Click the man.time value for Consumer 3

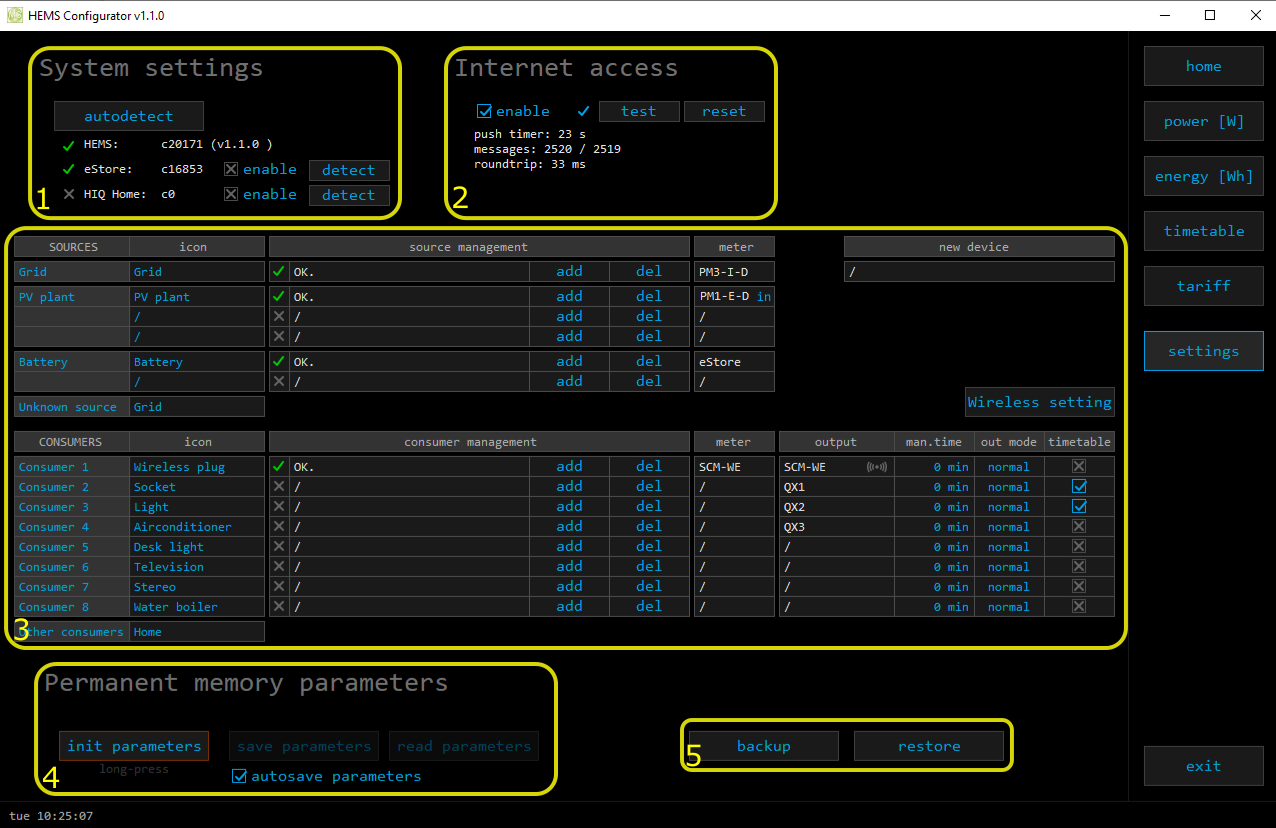(x=935, y=507)
